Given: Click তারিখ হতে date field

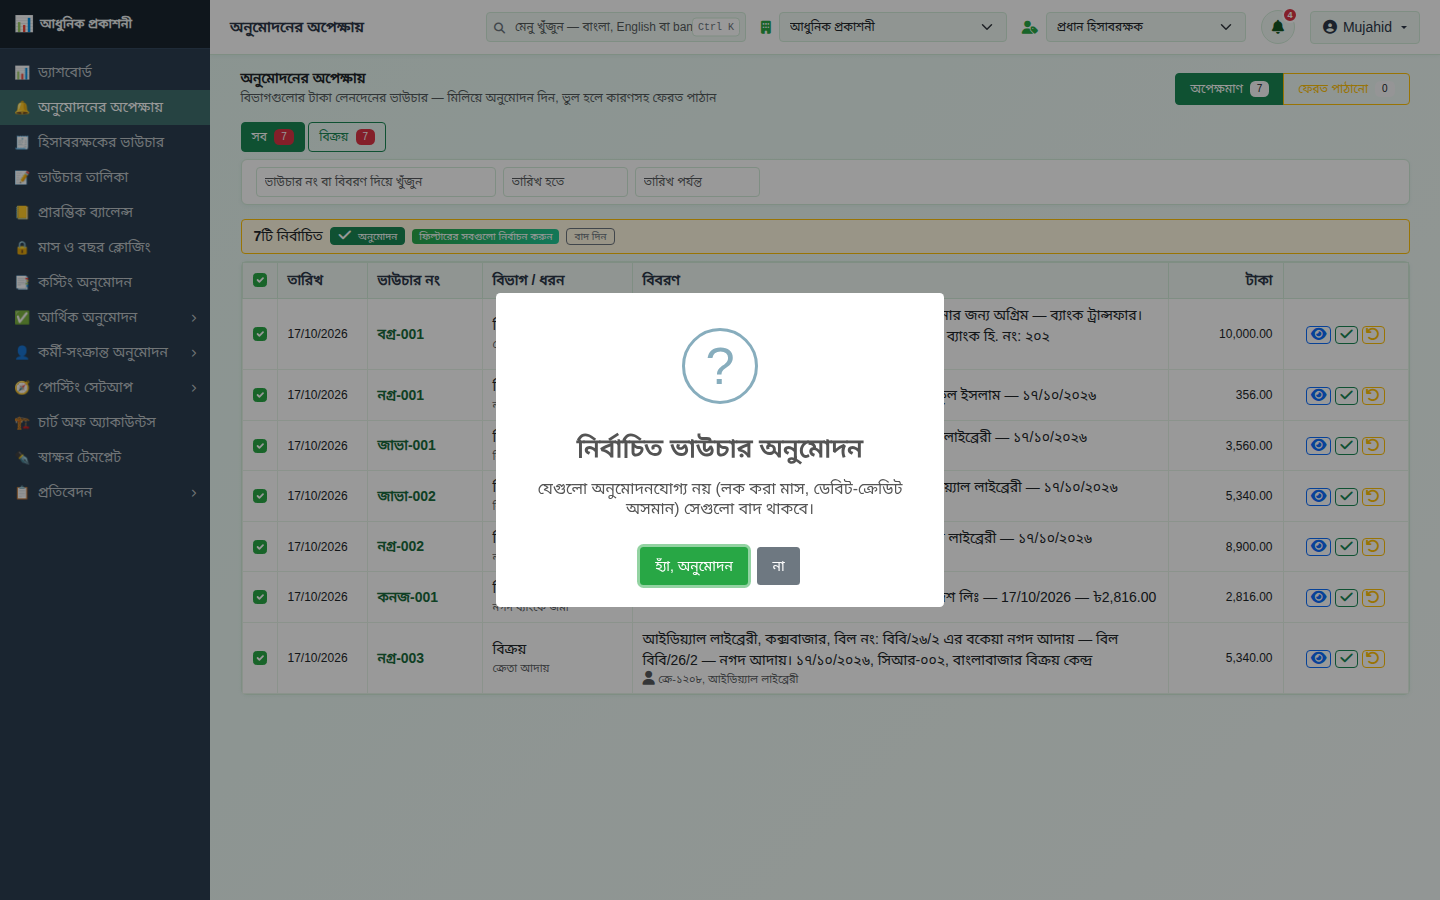Looking at the screenshot, I should [x=565, y=182].
